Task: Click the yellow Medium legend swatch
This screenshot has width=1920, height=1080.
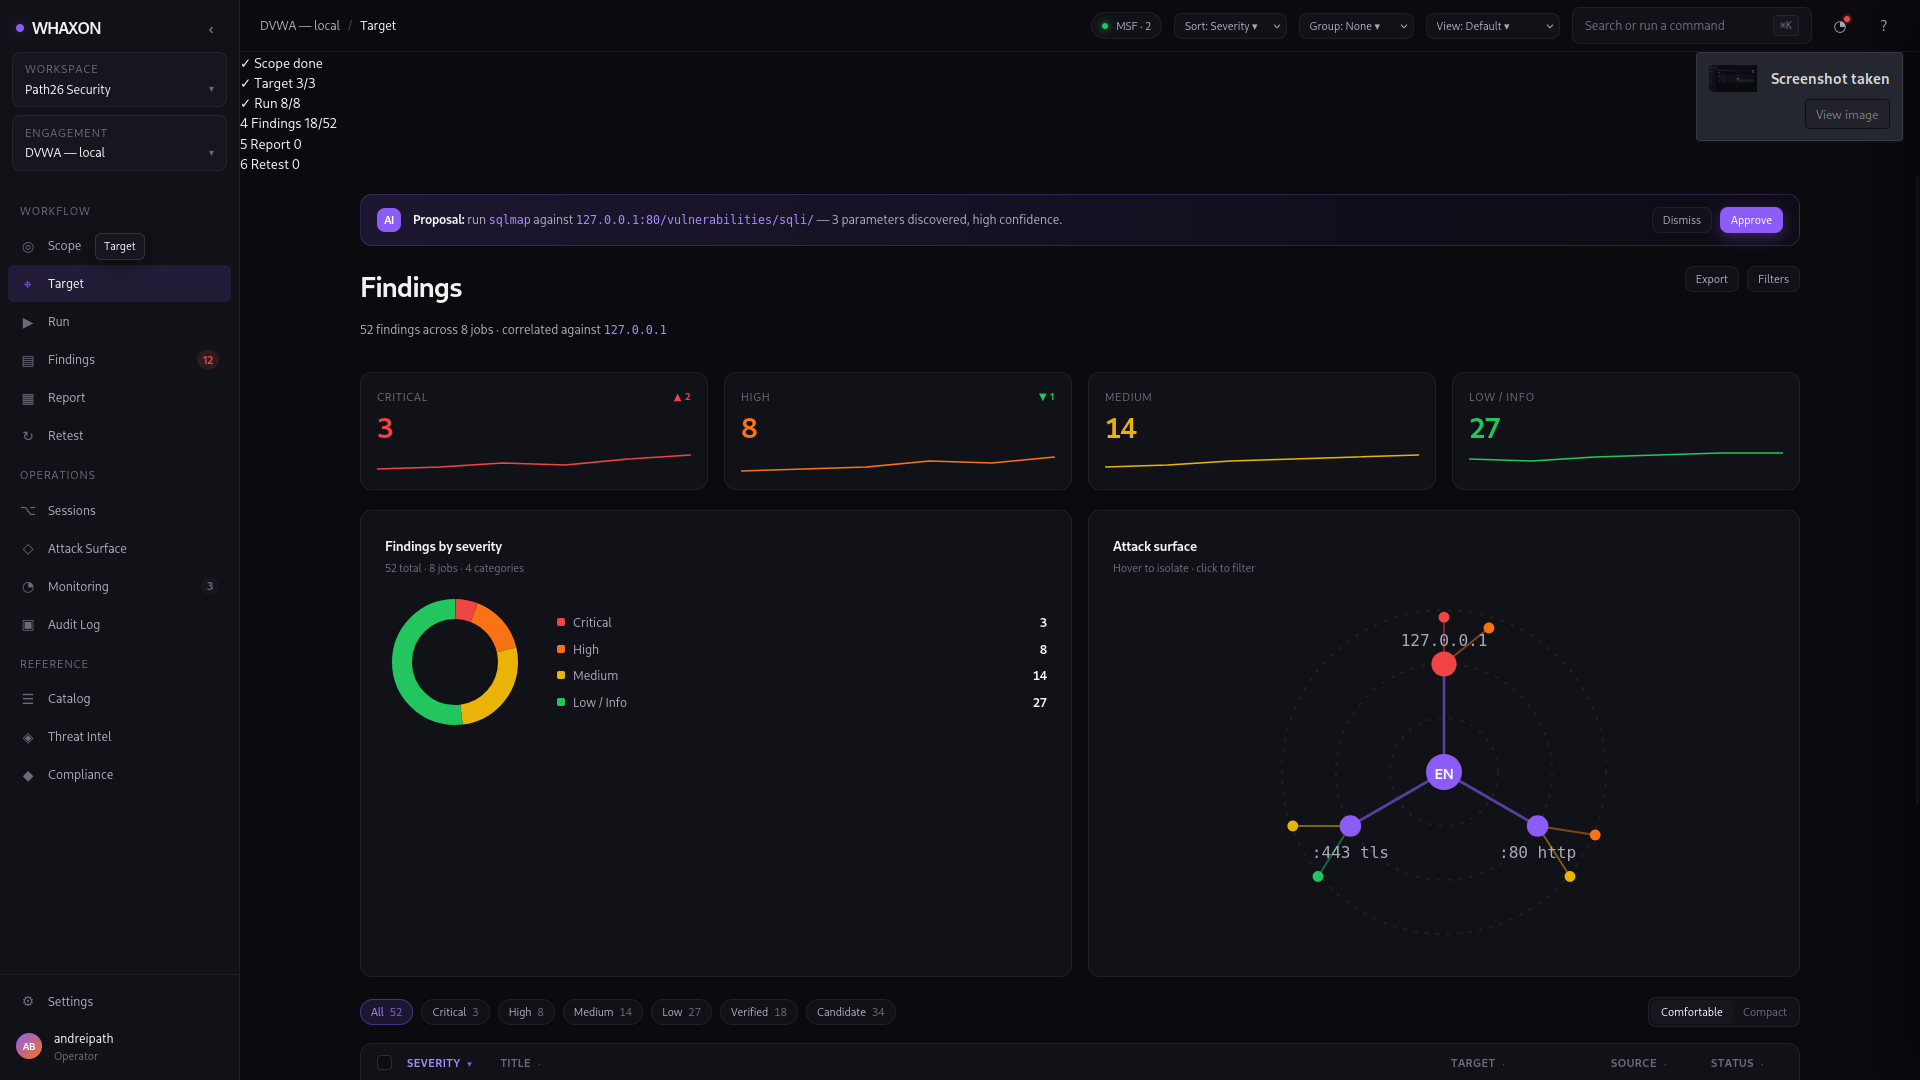Action: pos(561,675)
